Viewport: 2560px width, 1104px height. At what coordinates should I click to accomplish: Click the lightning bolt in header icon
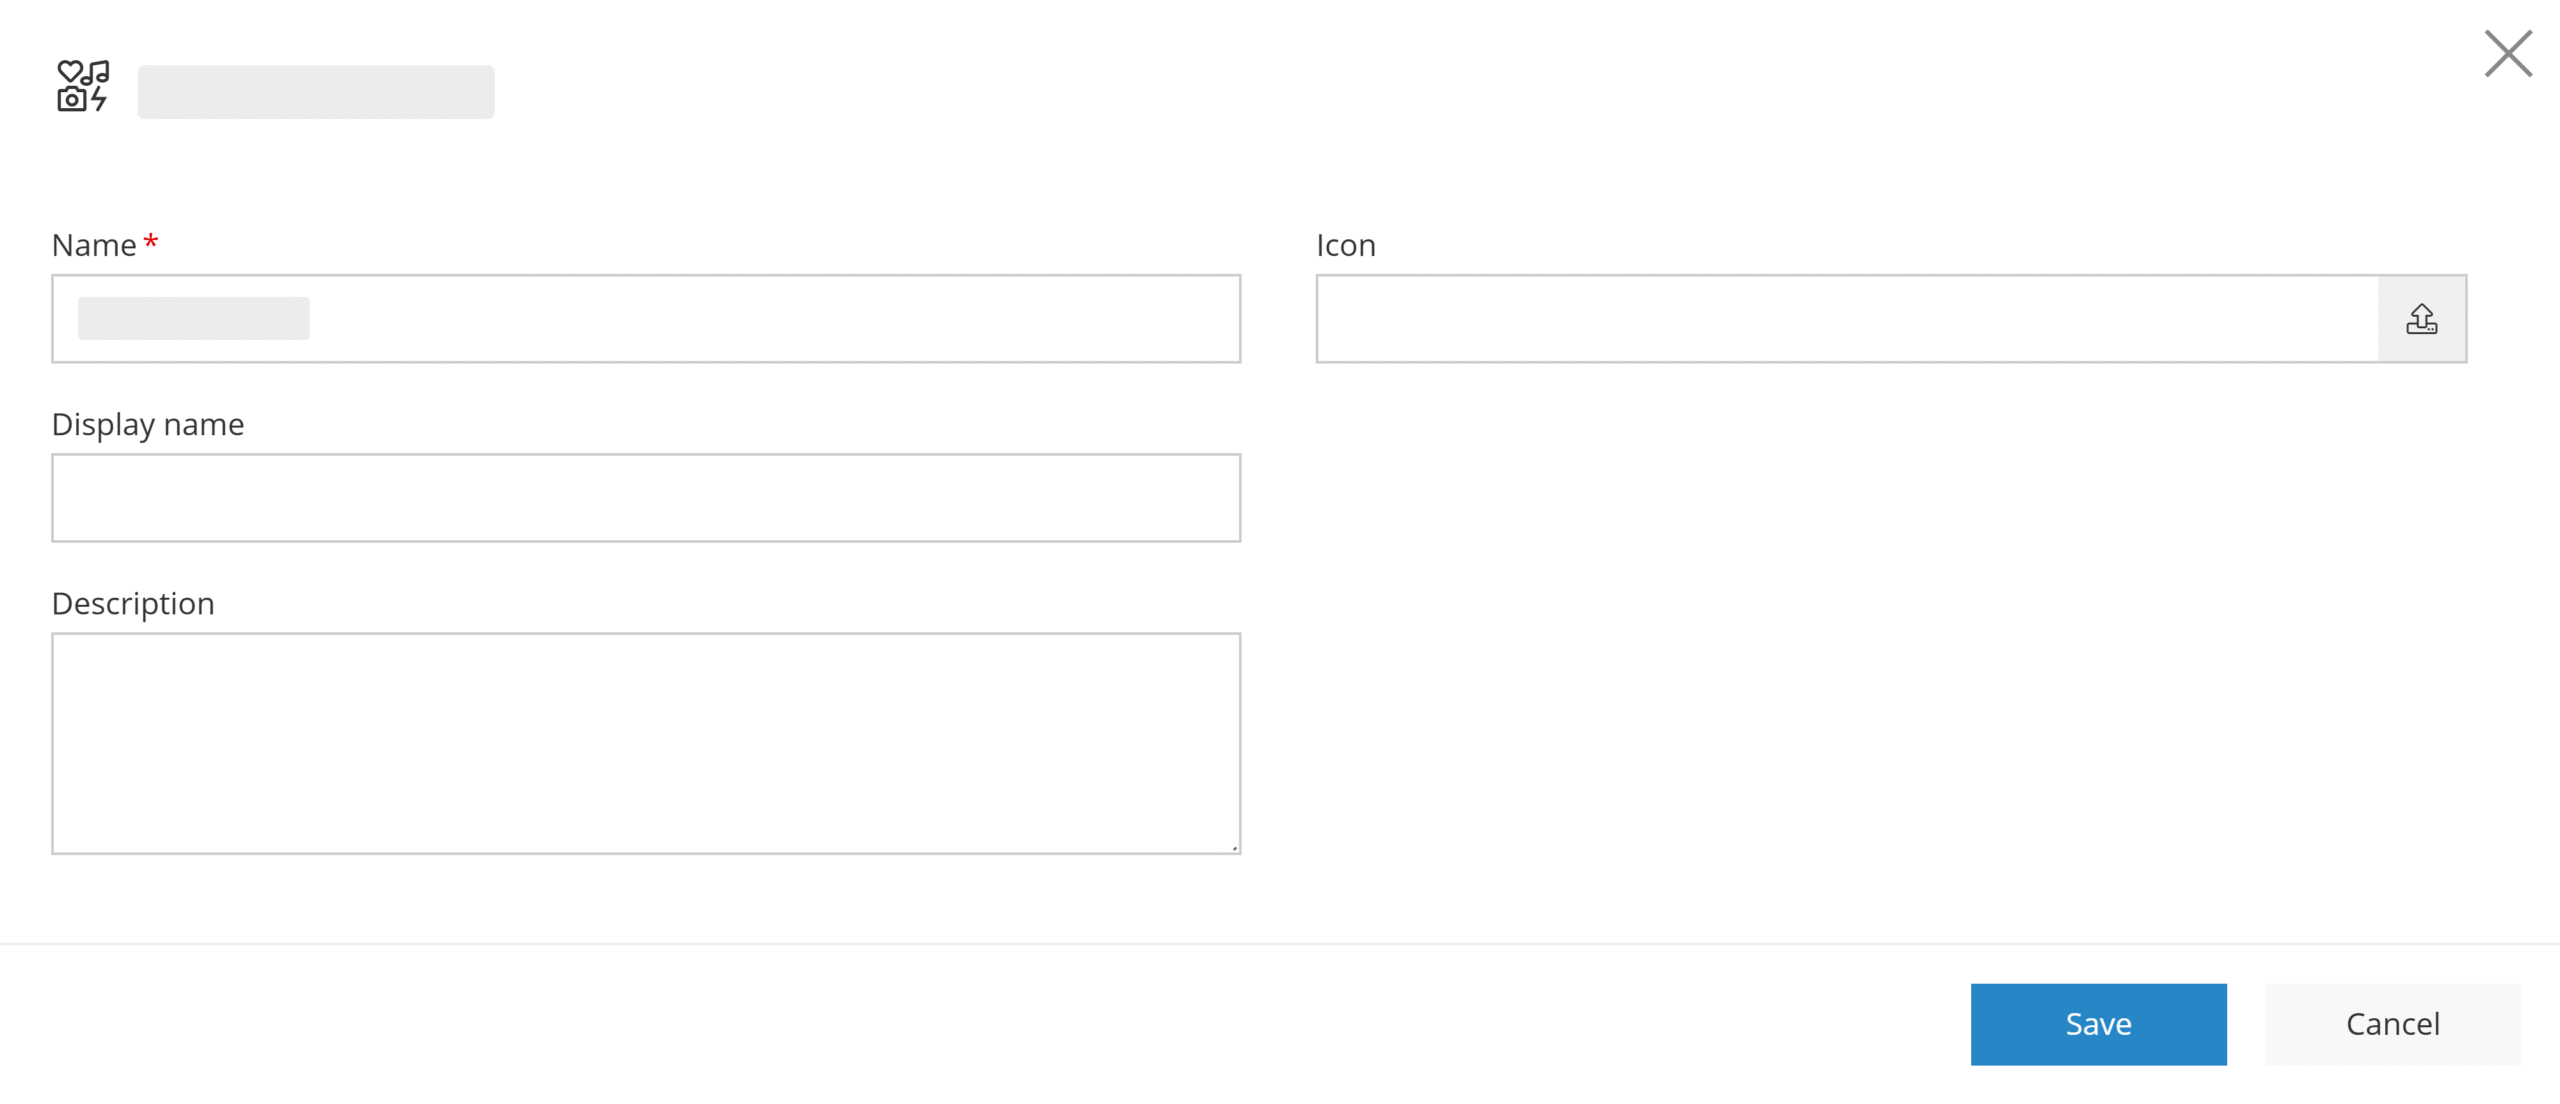(x=99, y=99)
